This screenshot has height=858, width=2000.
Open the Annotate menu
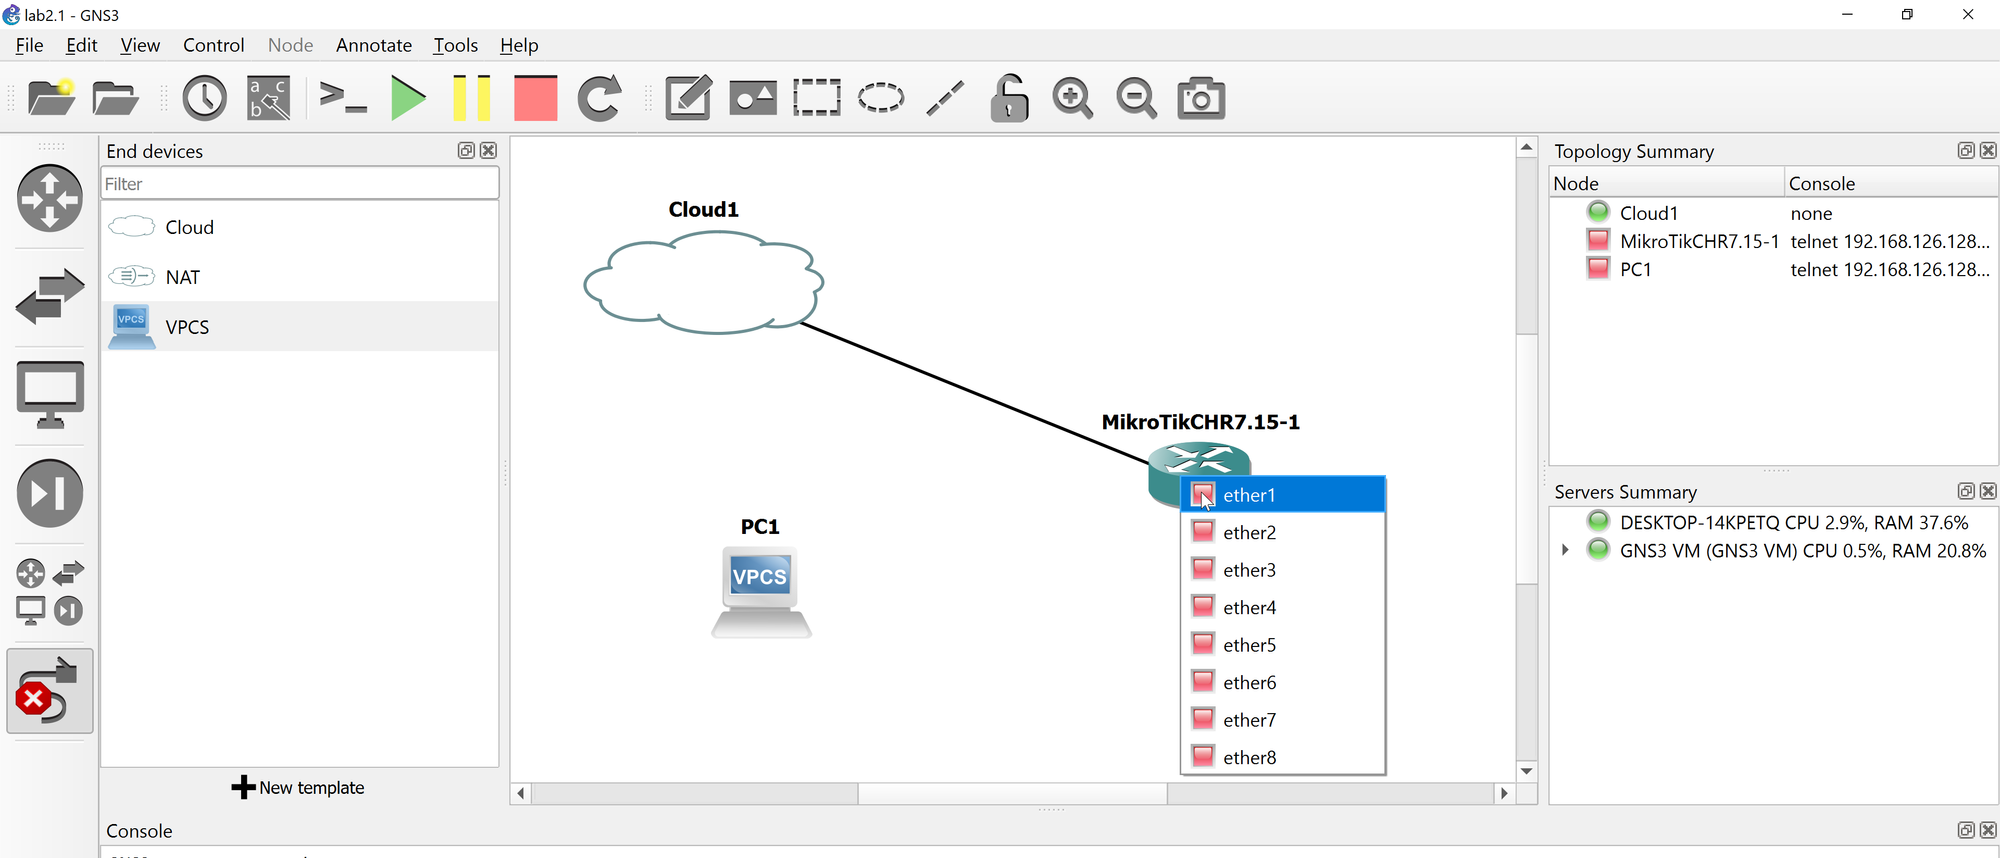click(x=374, y=45)
